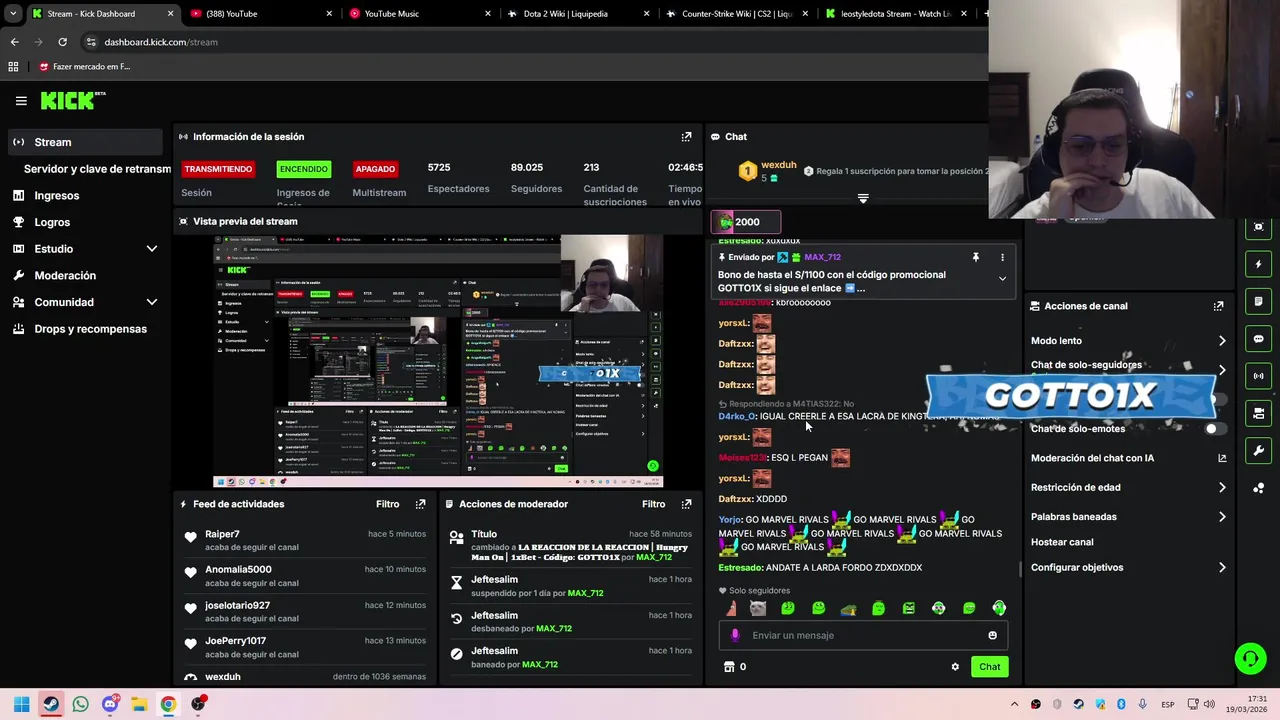The image size is (1280, 720).
Task: Open WhatsApp from the taskbar
Action: (x=81, y=704)
